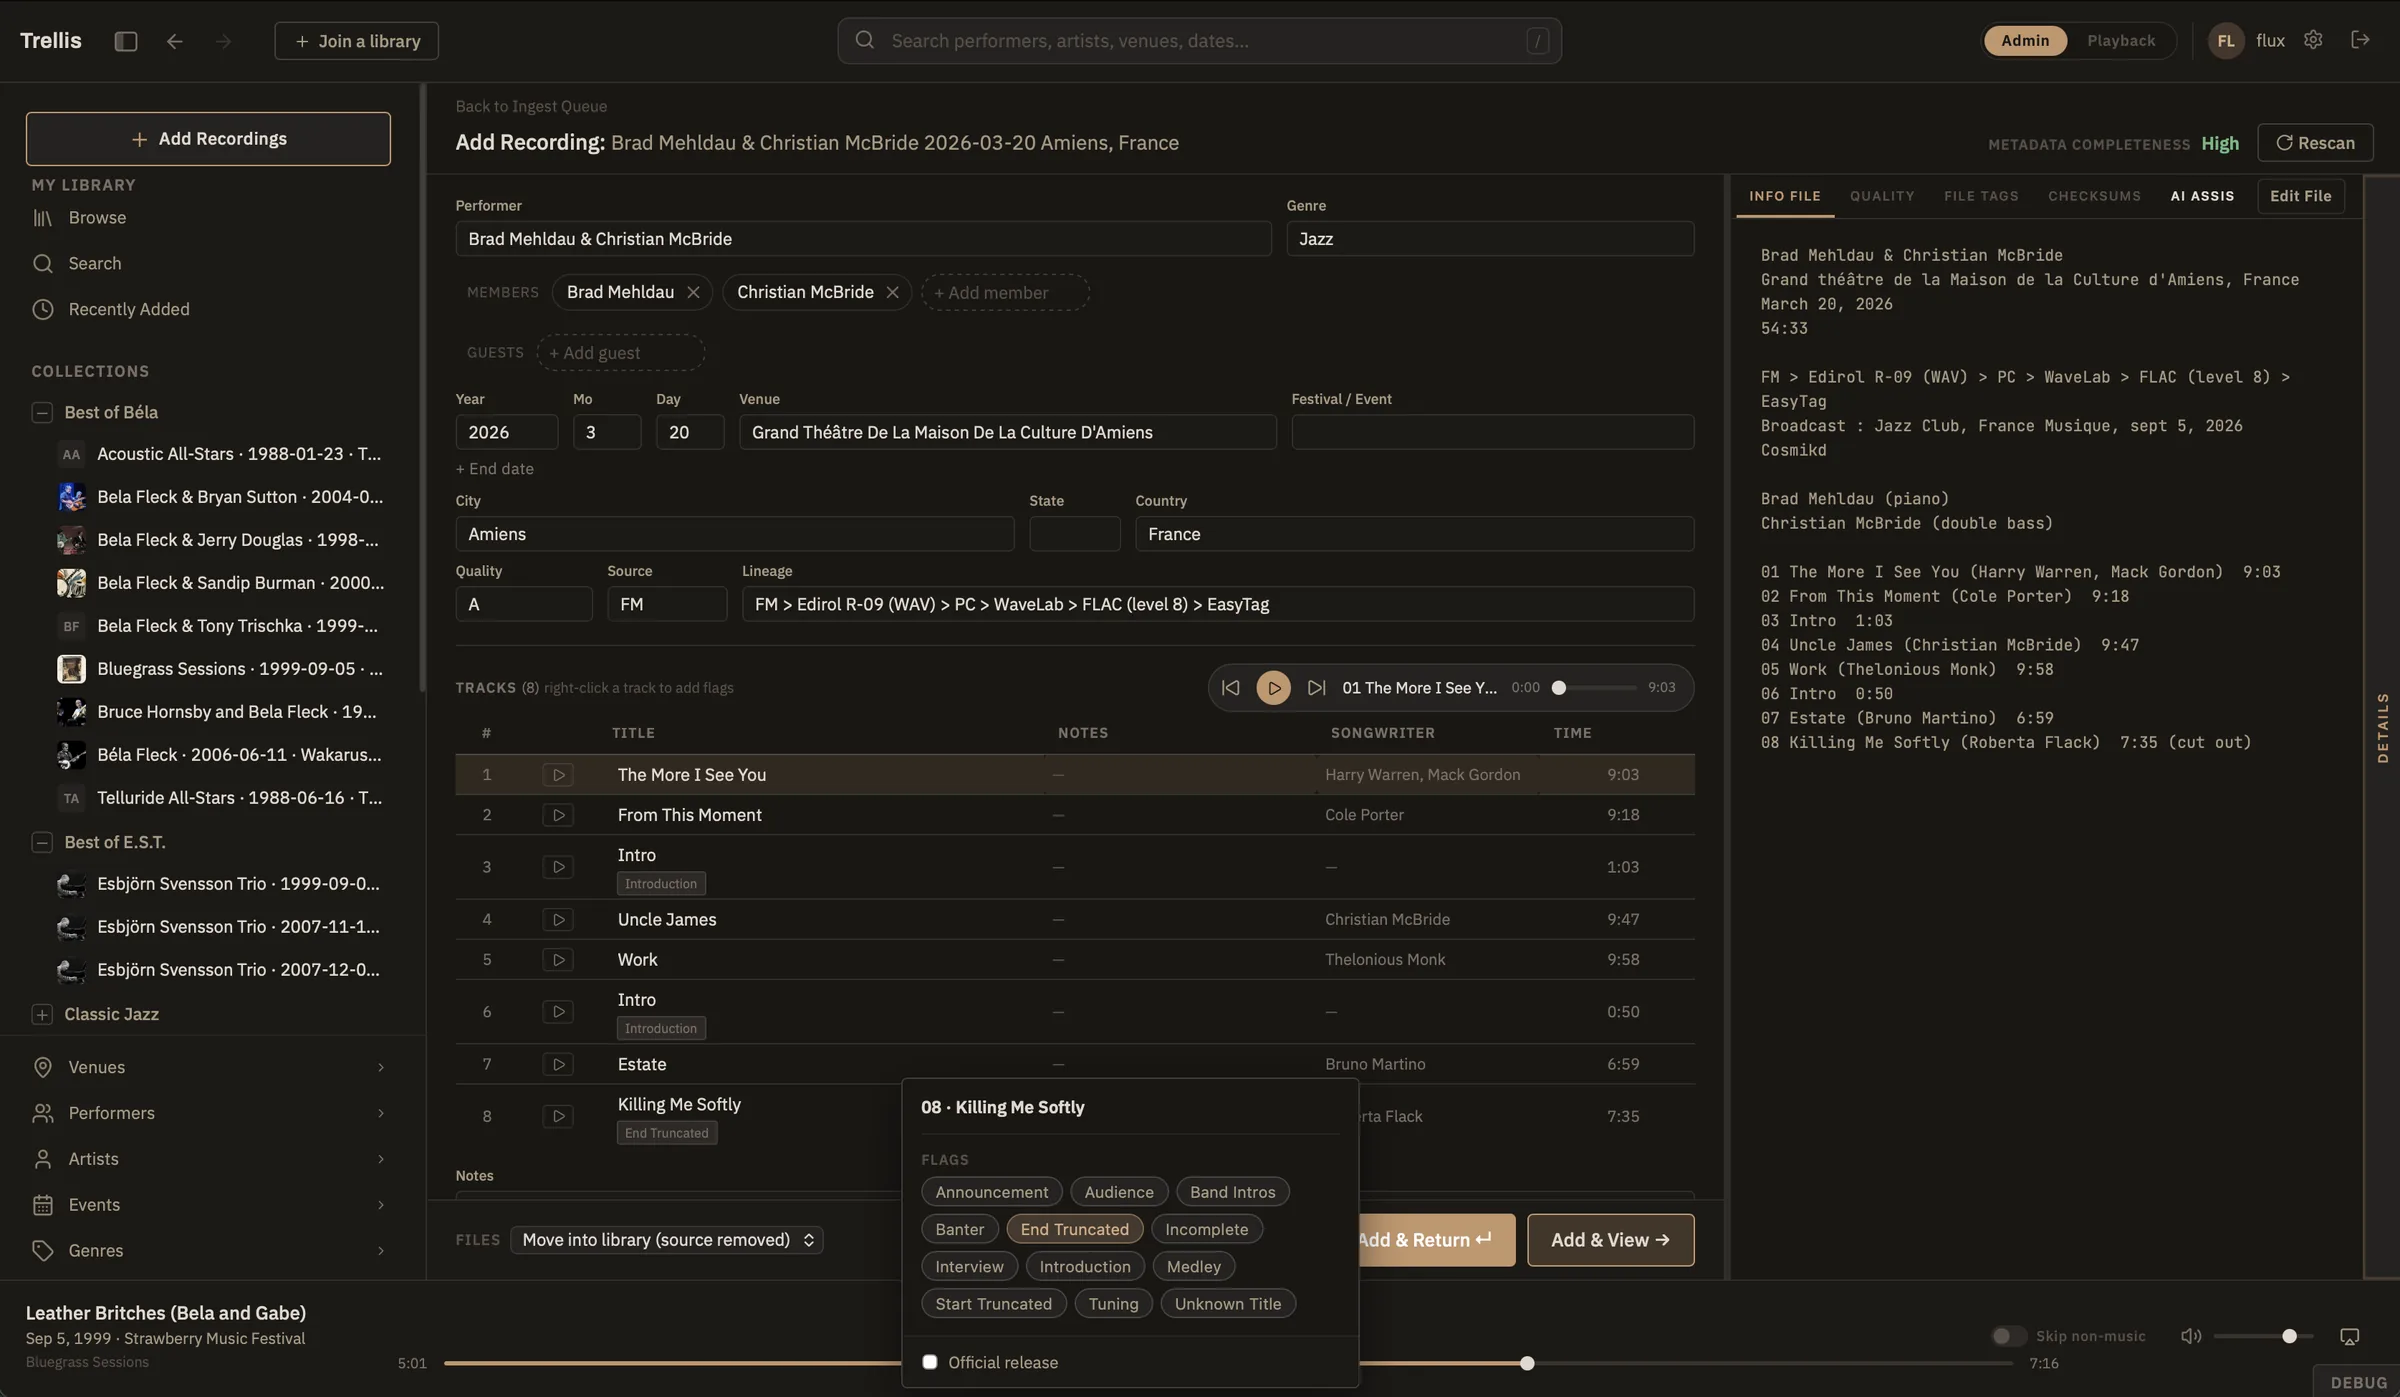
Task: Open settings gear icon
Action: [2313, 40]
